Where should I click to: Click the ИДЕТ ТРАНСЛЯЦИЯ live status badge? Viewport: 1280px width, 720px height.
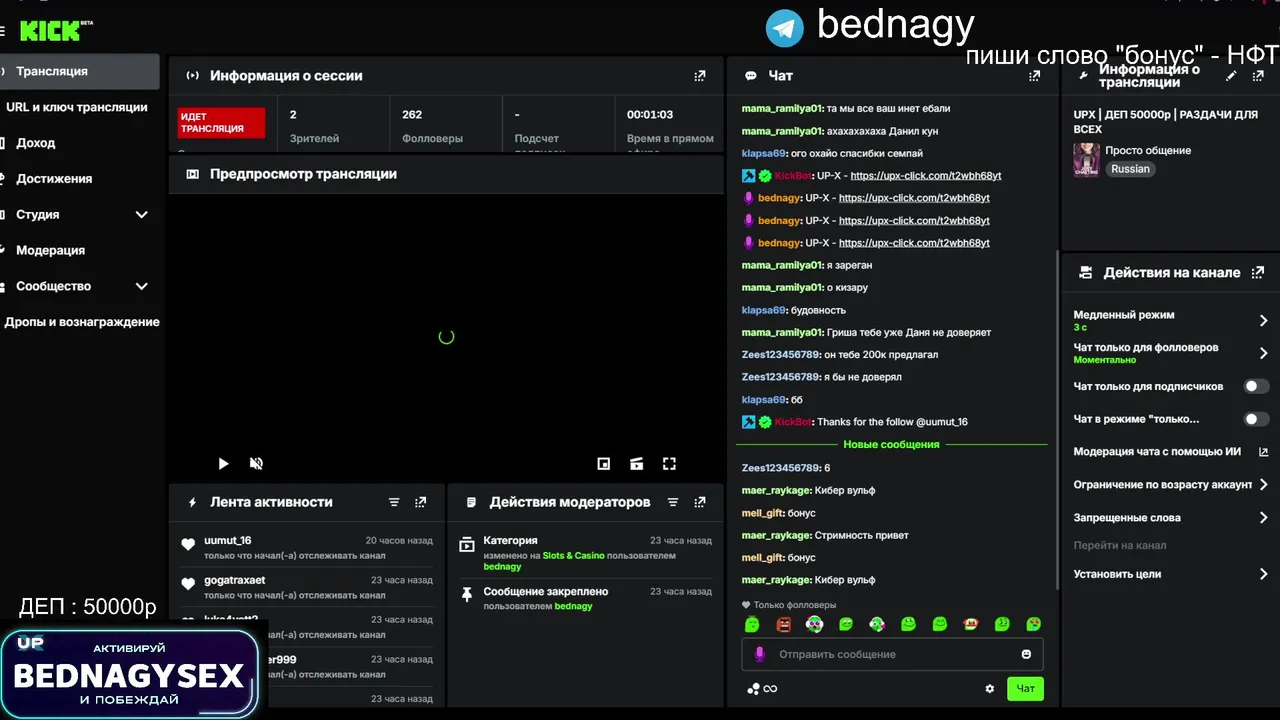(221, 123)
